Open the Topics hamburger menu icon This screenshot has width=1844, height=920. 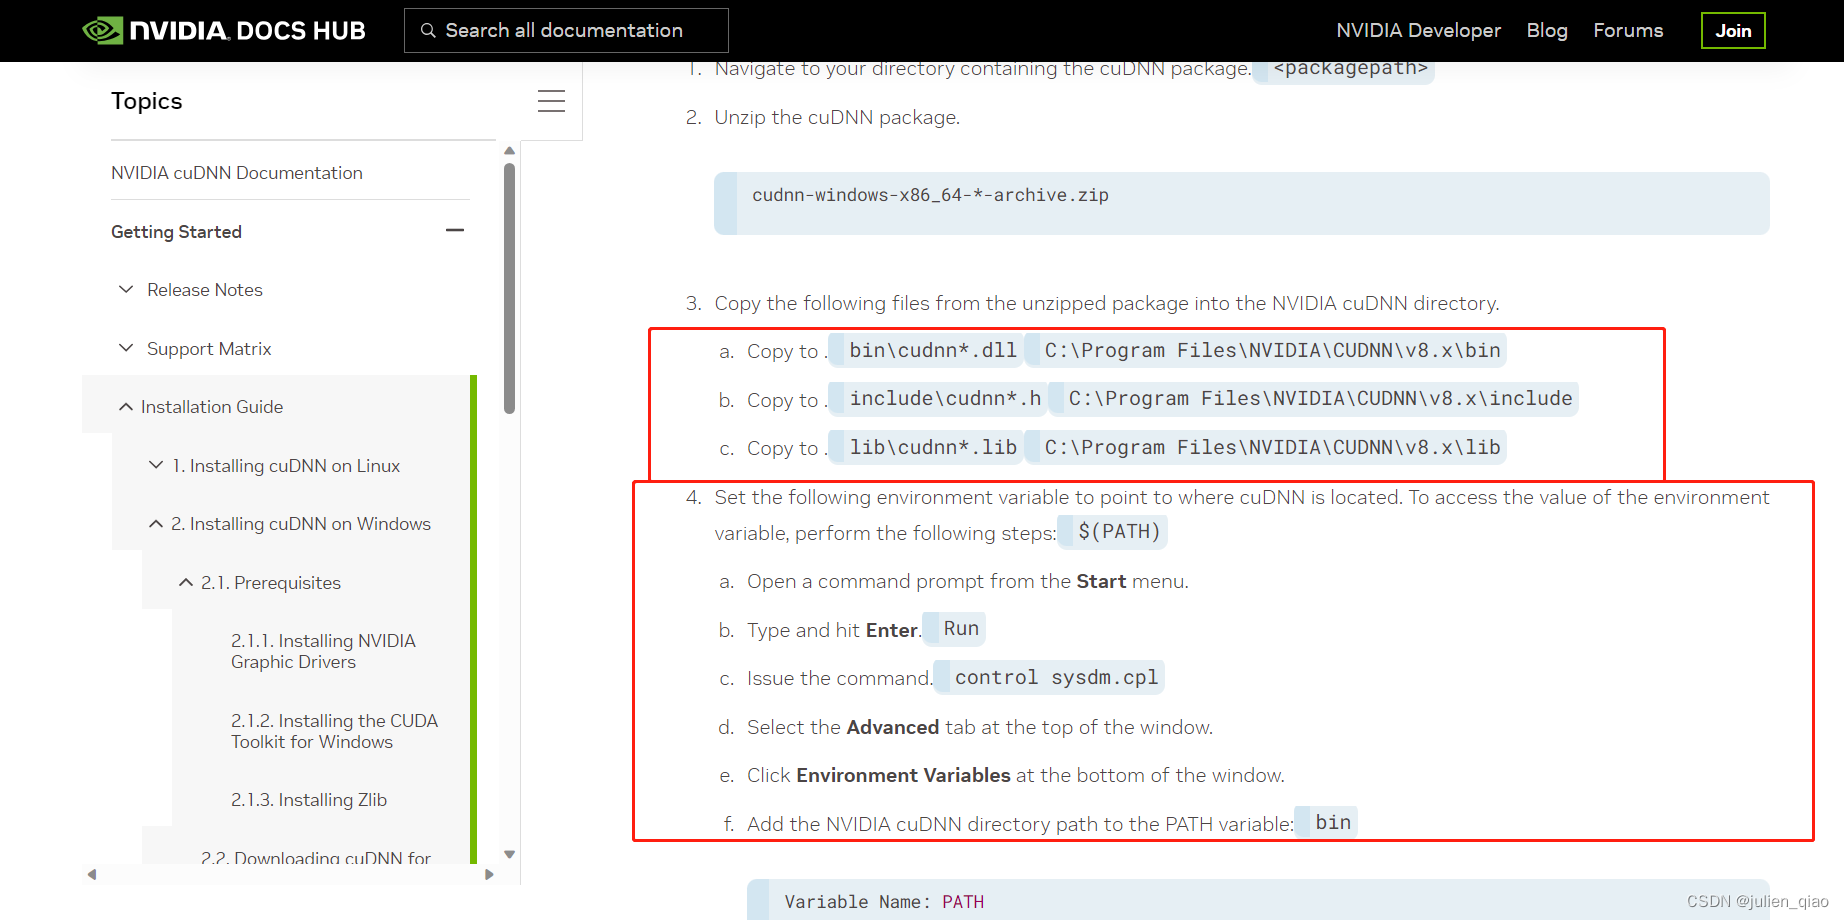click(551, 101)
